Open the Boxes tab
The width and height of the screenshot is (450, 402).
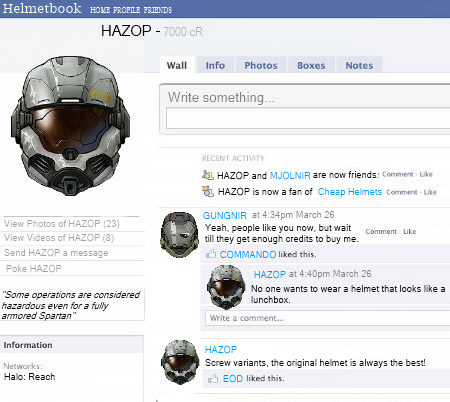coord(311,65)
